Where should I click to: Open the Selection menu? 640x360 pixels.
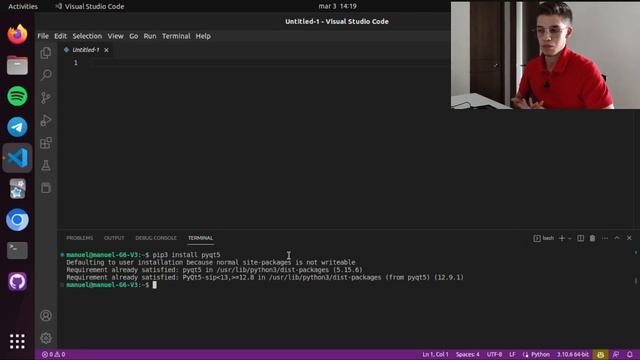pos(87,36)
